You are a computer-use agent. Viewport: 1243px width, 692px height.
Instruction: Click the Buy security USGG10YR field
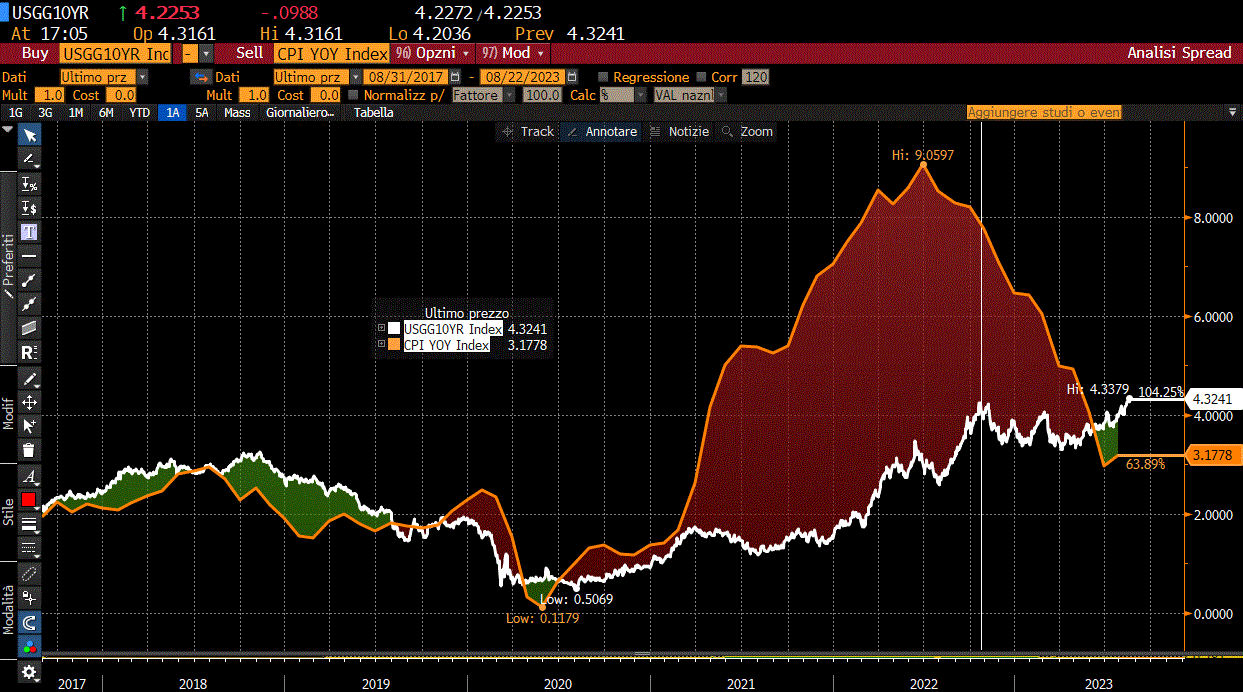click(115, 53)
